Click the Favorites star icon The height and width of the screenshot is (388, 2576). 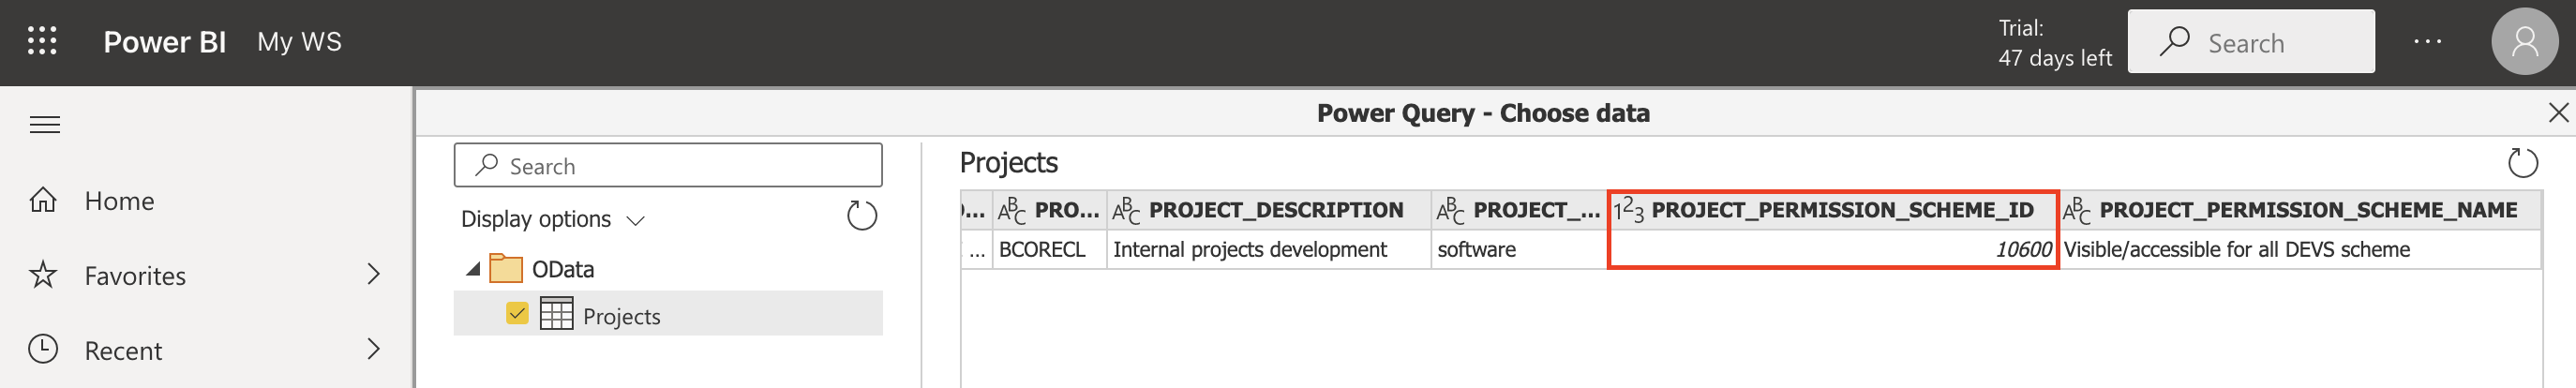tap(43, 275)
